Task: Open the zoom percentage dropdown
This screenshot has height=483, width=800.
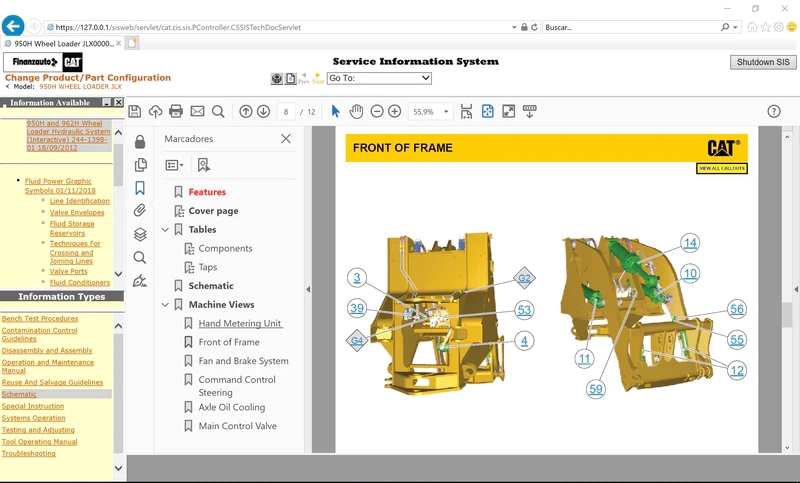Action: pos(446,112)
